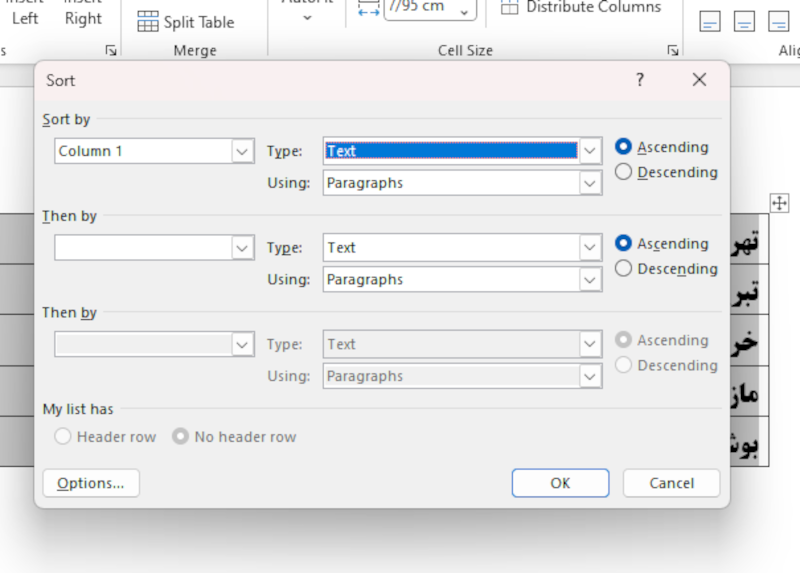Choose Header row option
Viewport: 800px width, 573px height.
pos(63,437)
